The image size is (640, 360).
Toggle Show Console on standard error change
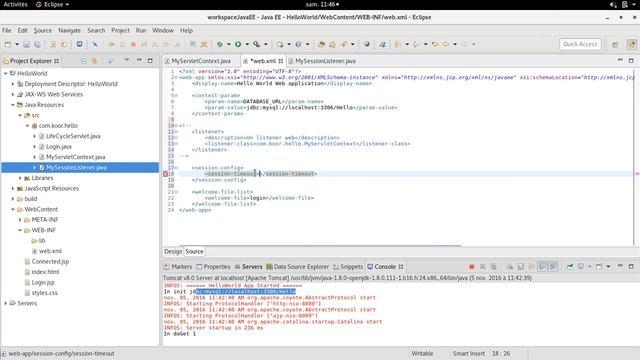pyautogui.click(x=553, y=267)
